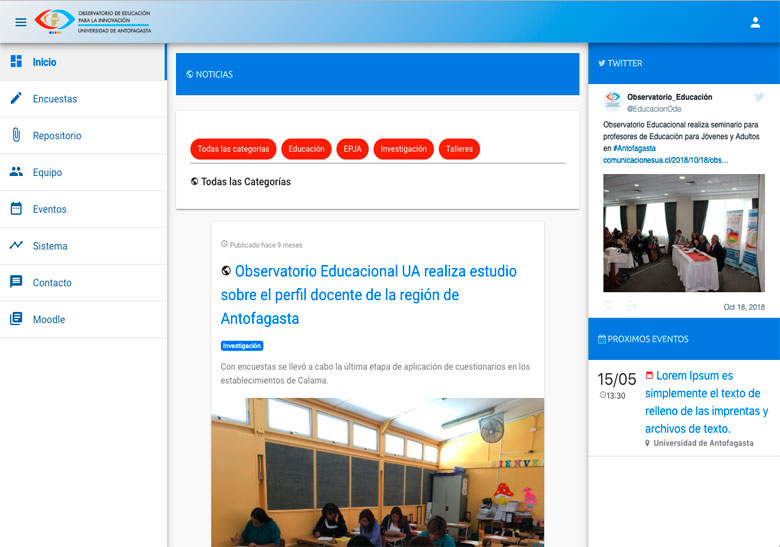Select Equipo in the sidebar
The image size is (780, 547).
point(83,172)
